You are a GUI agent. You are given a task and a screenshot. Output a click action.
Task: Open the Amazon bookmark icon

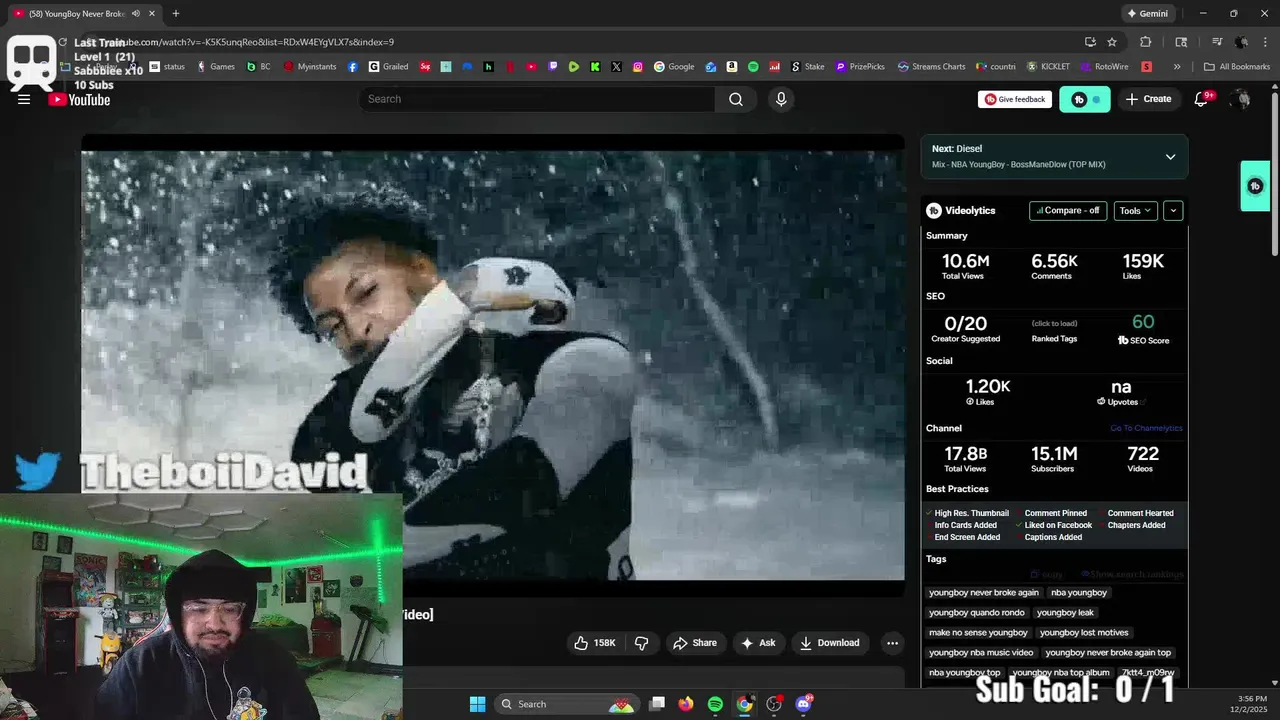click(732, 67)
